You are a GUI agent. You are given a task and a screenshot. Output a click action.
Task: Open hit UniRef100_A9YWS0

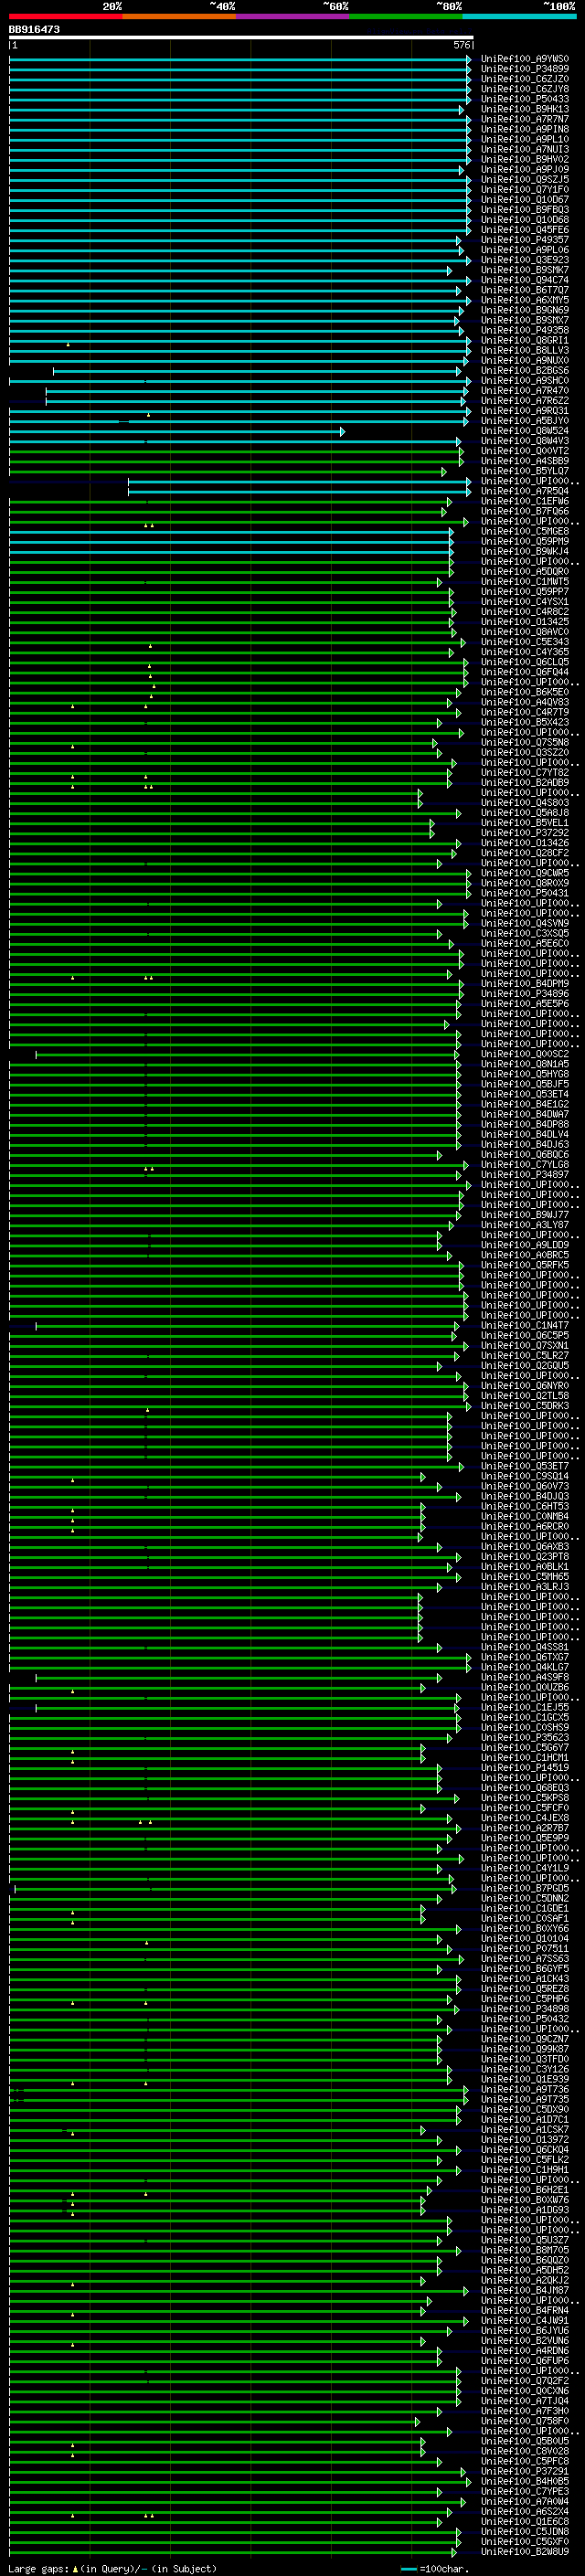[x=524, y=59]
